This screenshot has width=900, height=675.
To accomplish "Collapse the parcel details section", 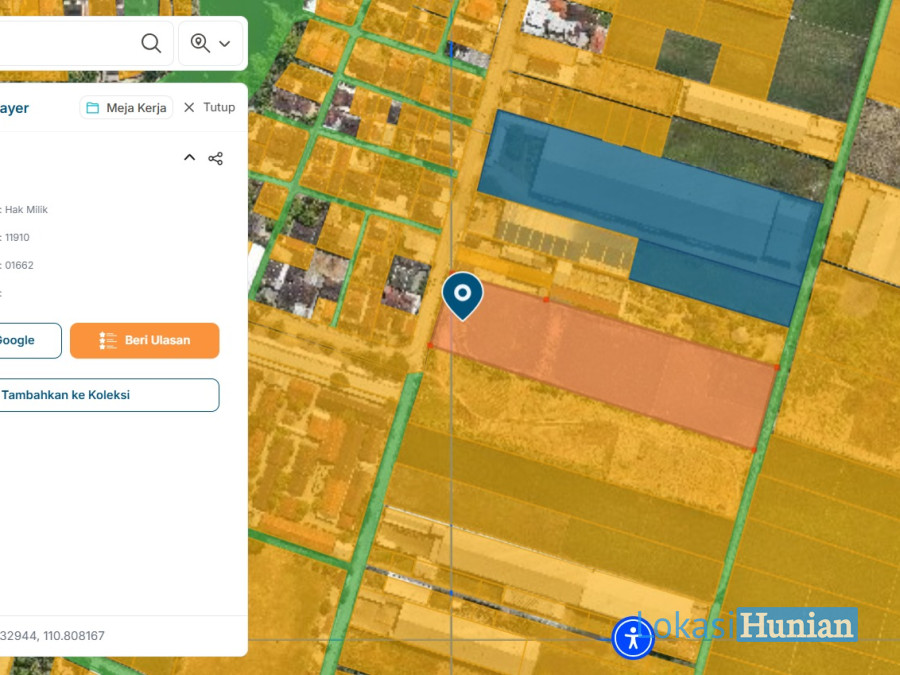I will 189,158.
